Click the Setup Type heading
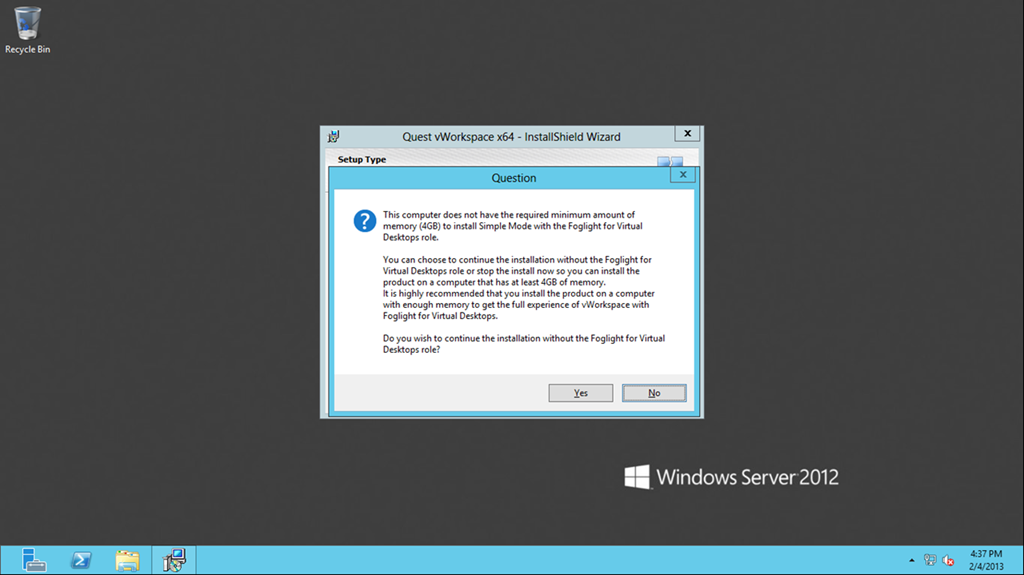The height and width of the screenshot is (575, 1024). (x=362, y=159)
